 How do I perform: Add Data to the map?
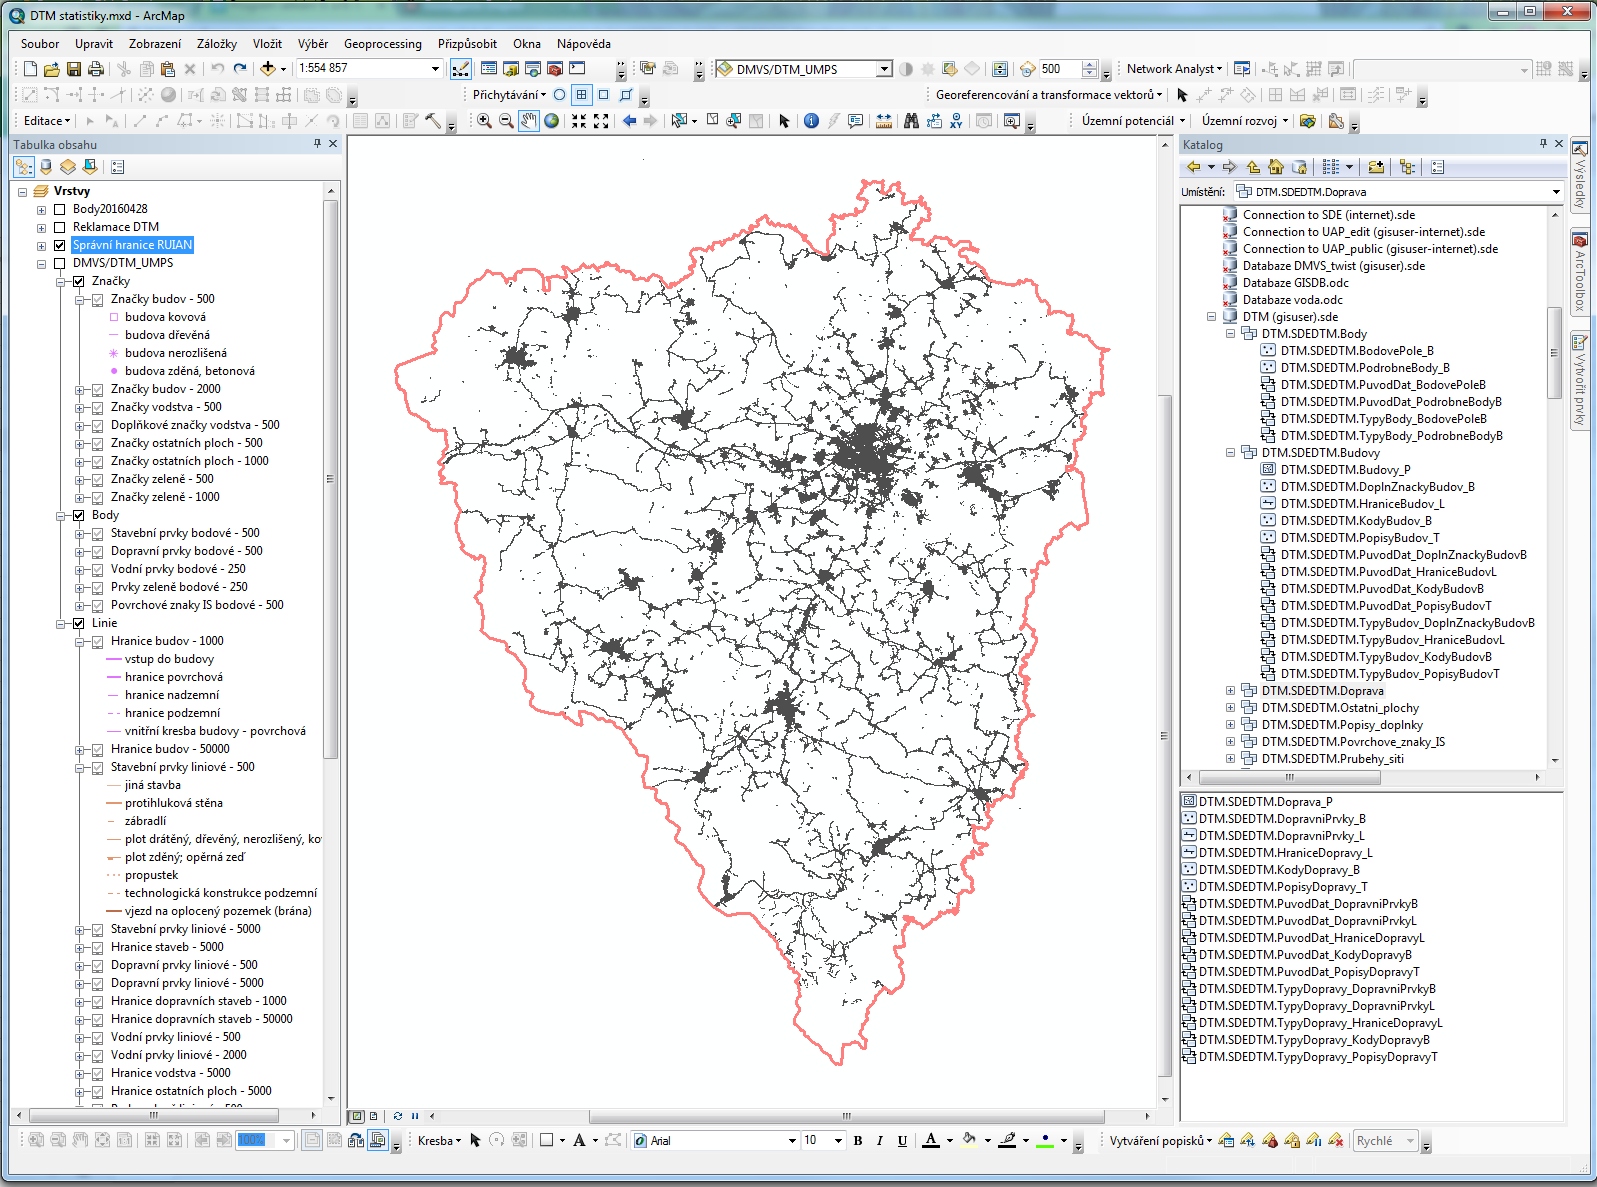pyautogui.click(x=267, y=69)
